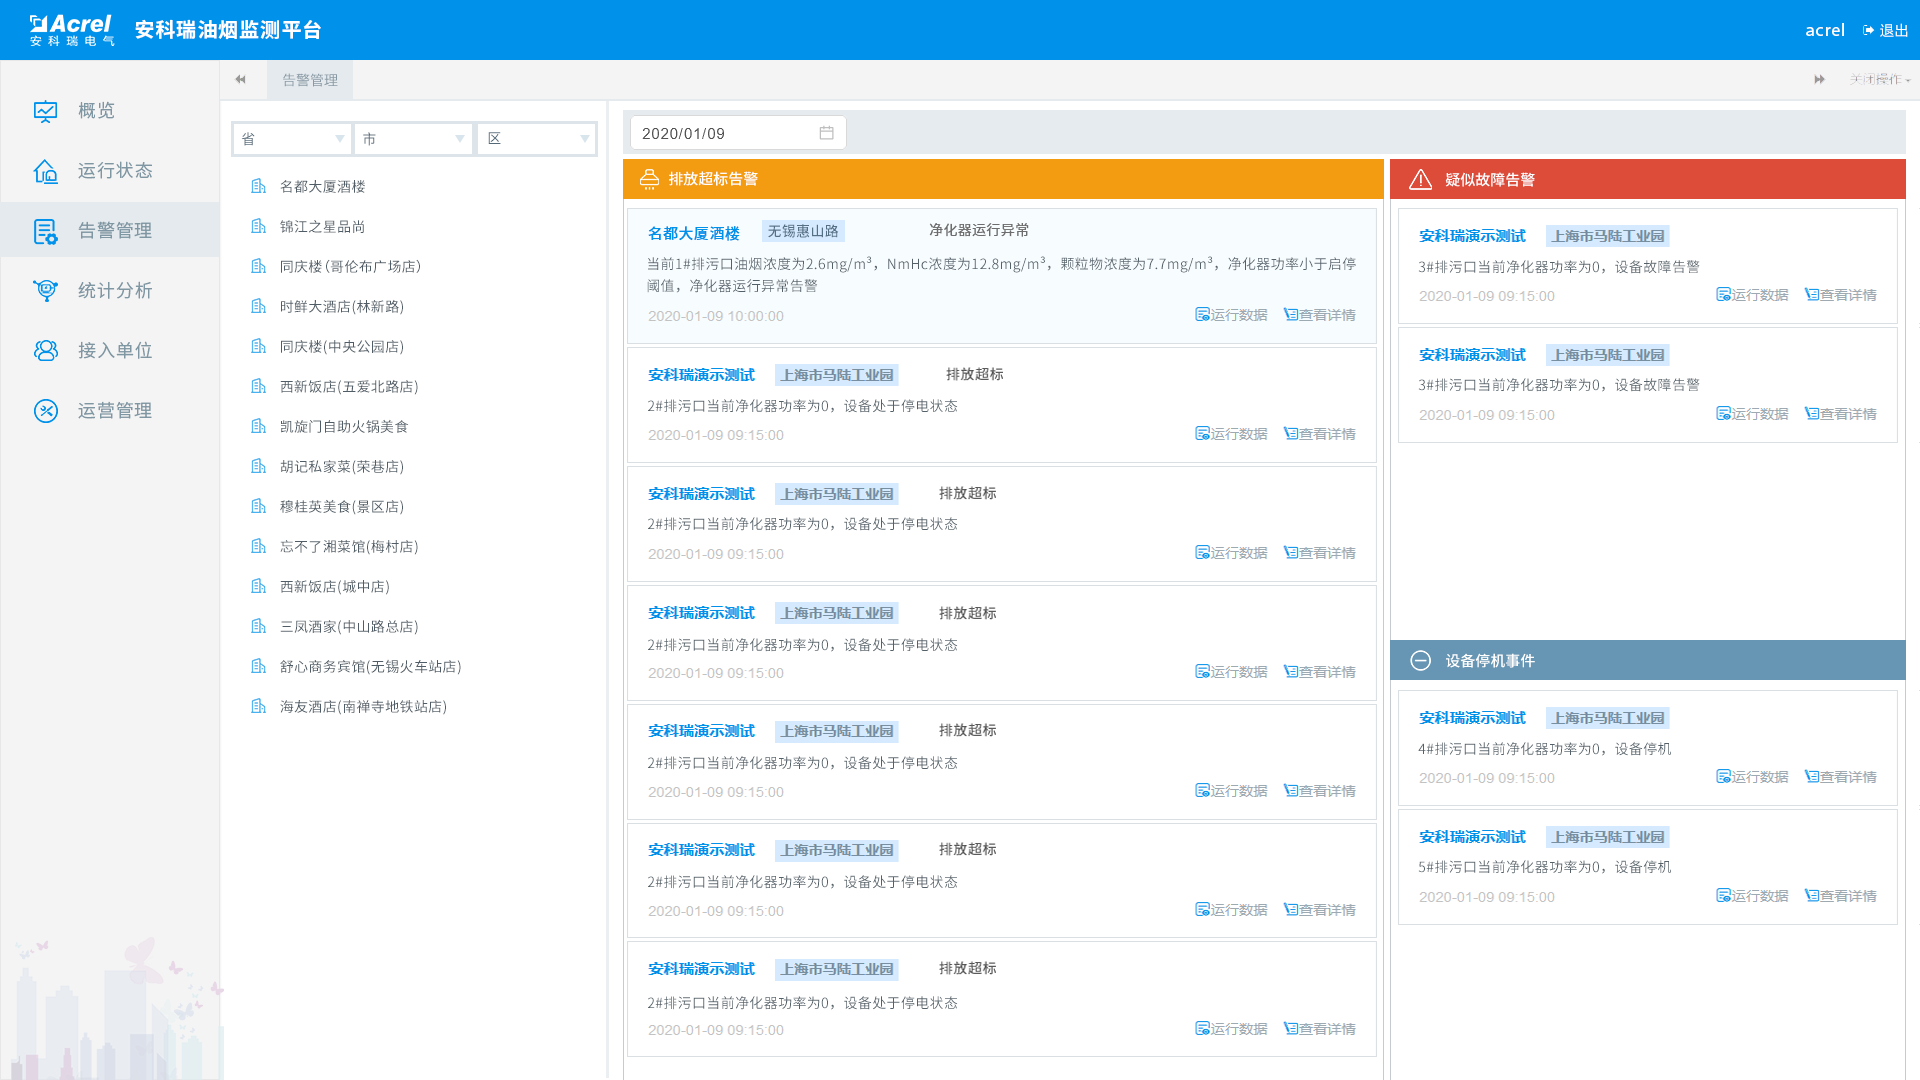Viewport: 1920px width, 1080px height.
Task: Select 告警管理 in the sidebar menu
Action: tap(114, 231)
